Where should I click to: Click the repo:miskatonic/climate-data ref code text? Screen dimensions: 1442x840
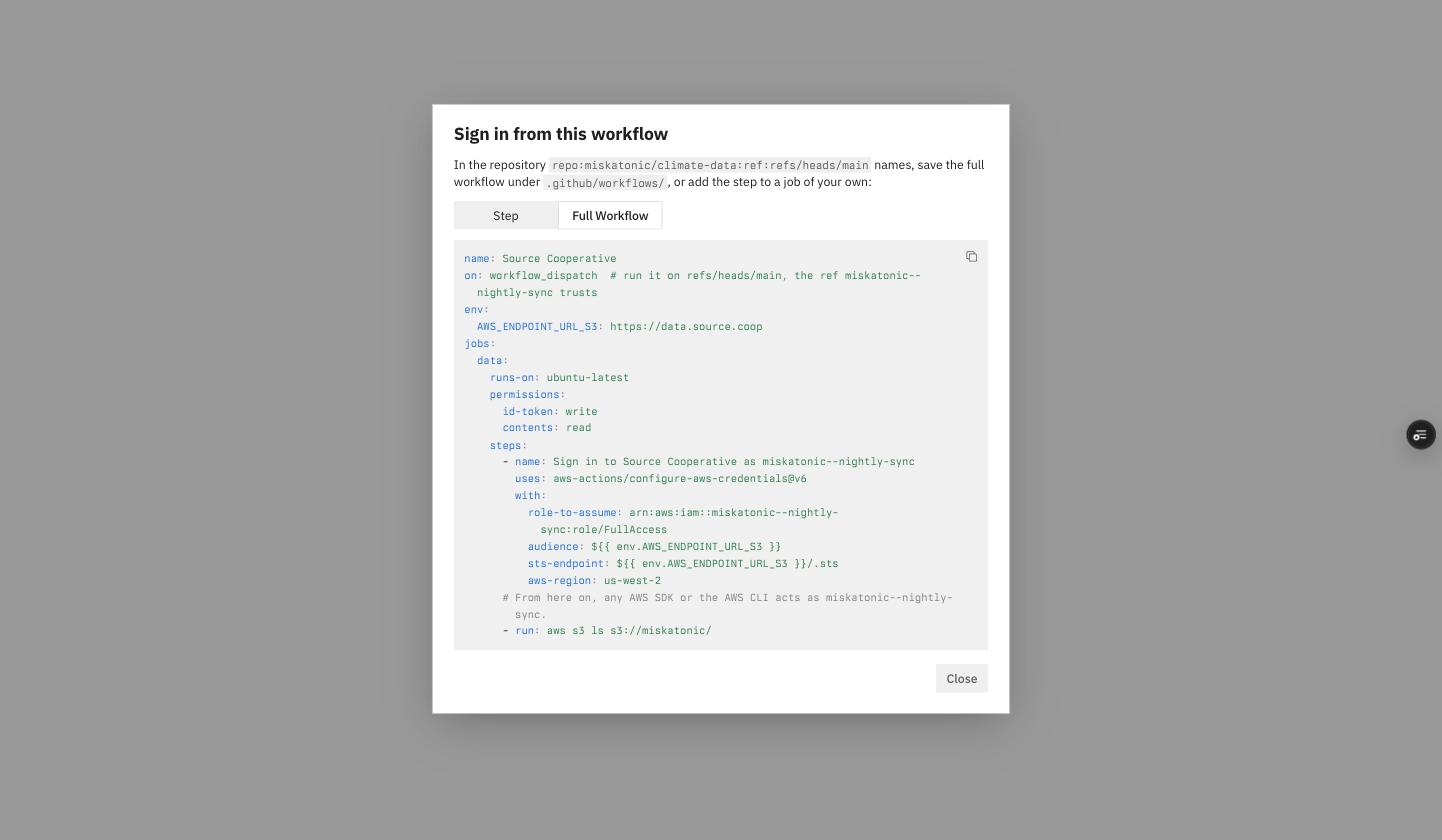point(710,165)
